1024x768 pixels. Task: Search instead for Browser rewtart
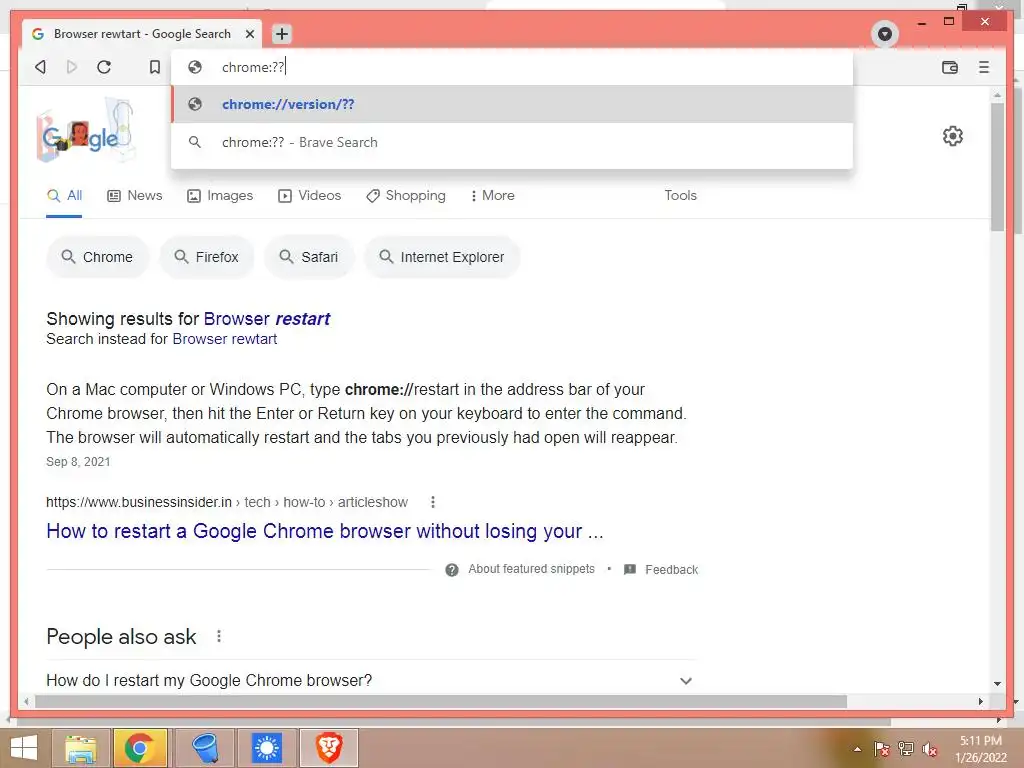click(225, 339)
